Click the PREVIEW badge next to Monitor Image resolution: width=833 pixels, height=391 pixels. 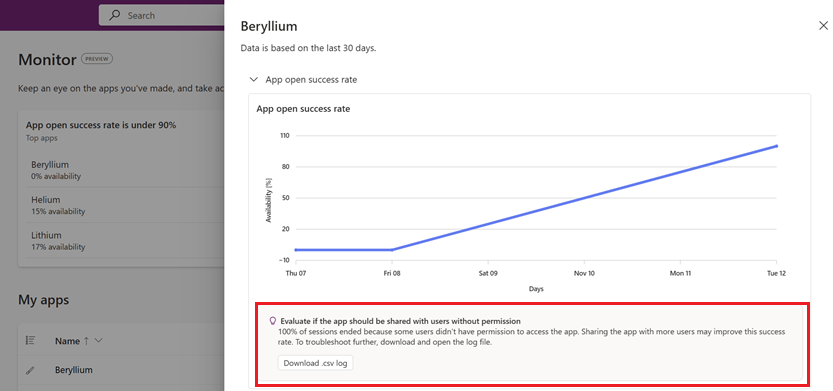(97, 59)
